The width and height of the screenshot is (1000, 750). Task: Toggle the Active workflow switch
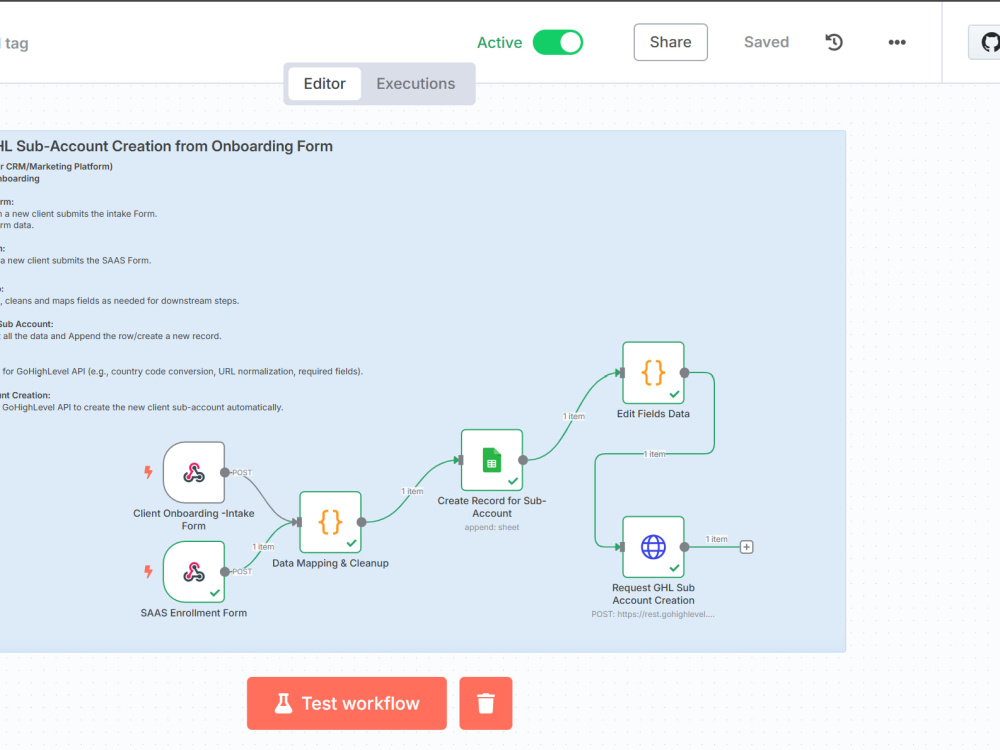[557, 43]
